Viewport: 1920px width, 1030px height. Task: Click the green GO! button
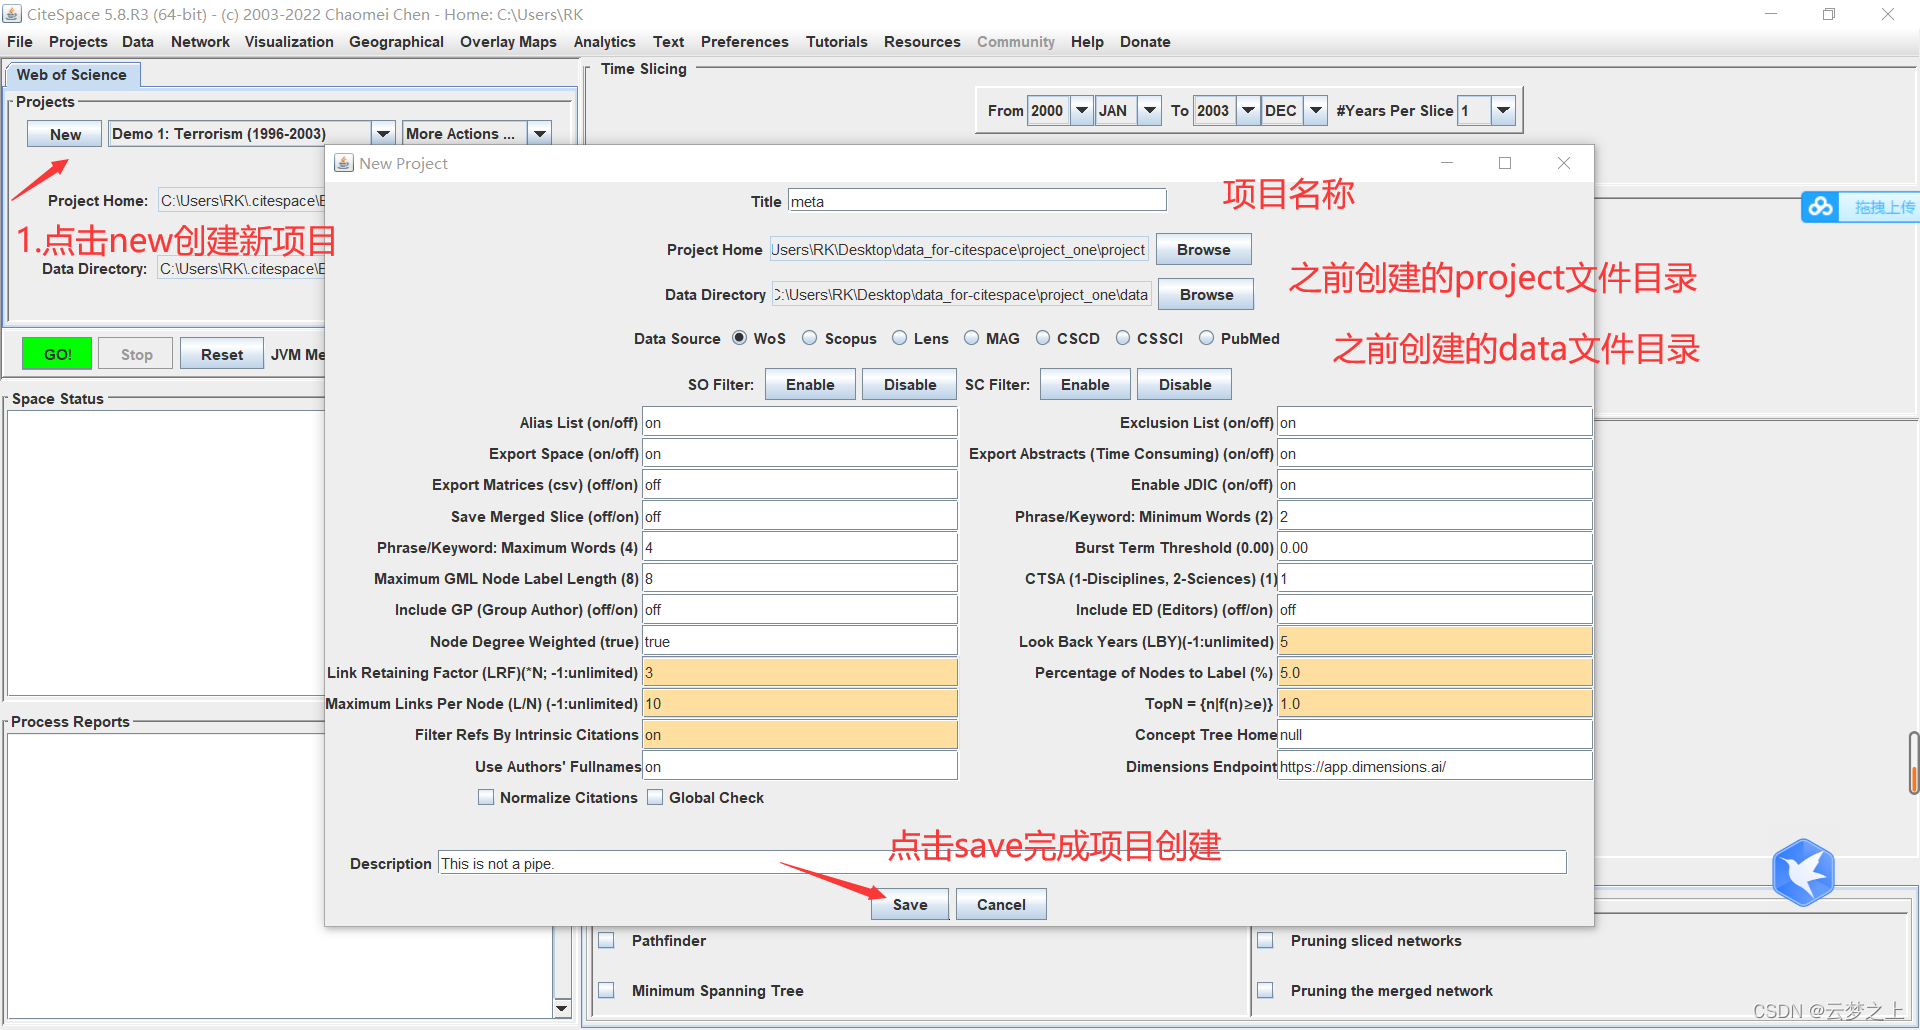tap(57, 354)
